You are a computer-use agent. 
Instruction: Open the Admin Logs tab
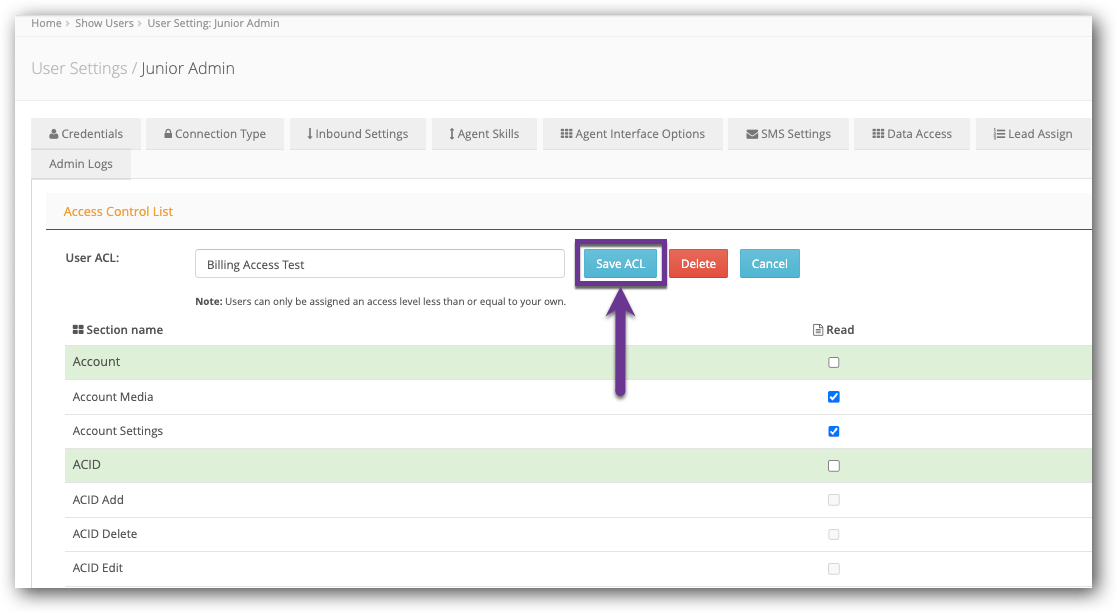coord(81,164)
